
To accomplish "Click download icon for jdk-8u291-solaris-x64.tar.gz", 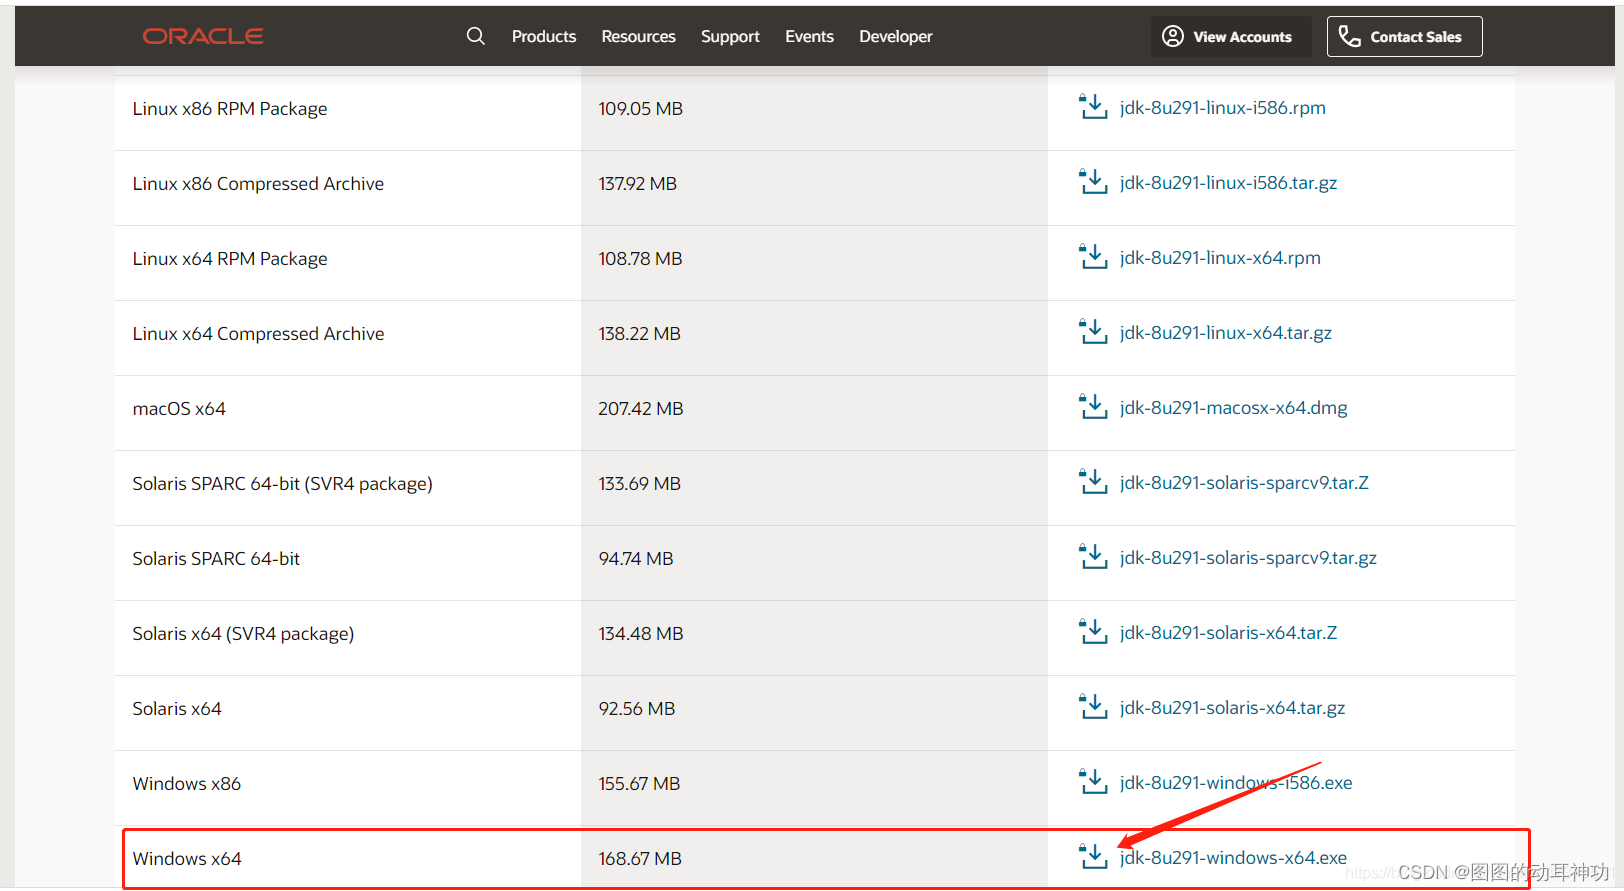I will [x=1093, y=706].
